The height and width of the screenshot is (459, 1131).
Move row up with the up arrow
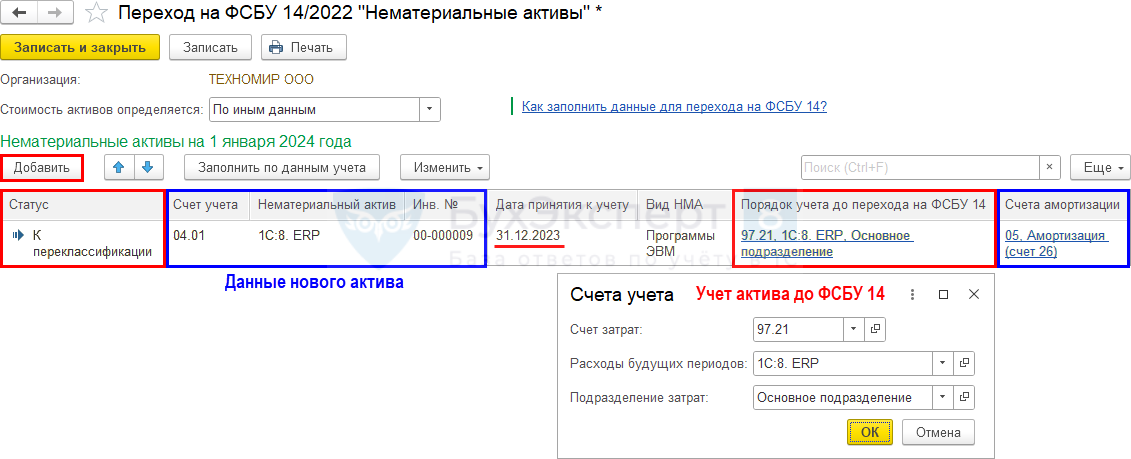(x=118, y=168)
